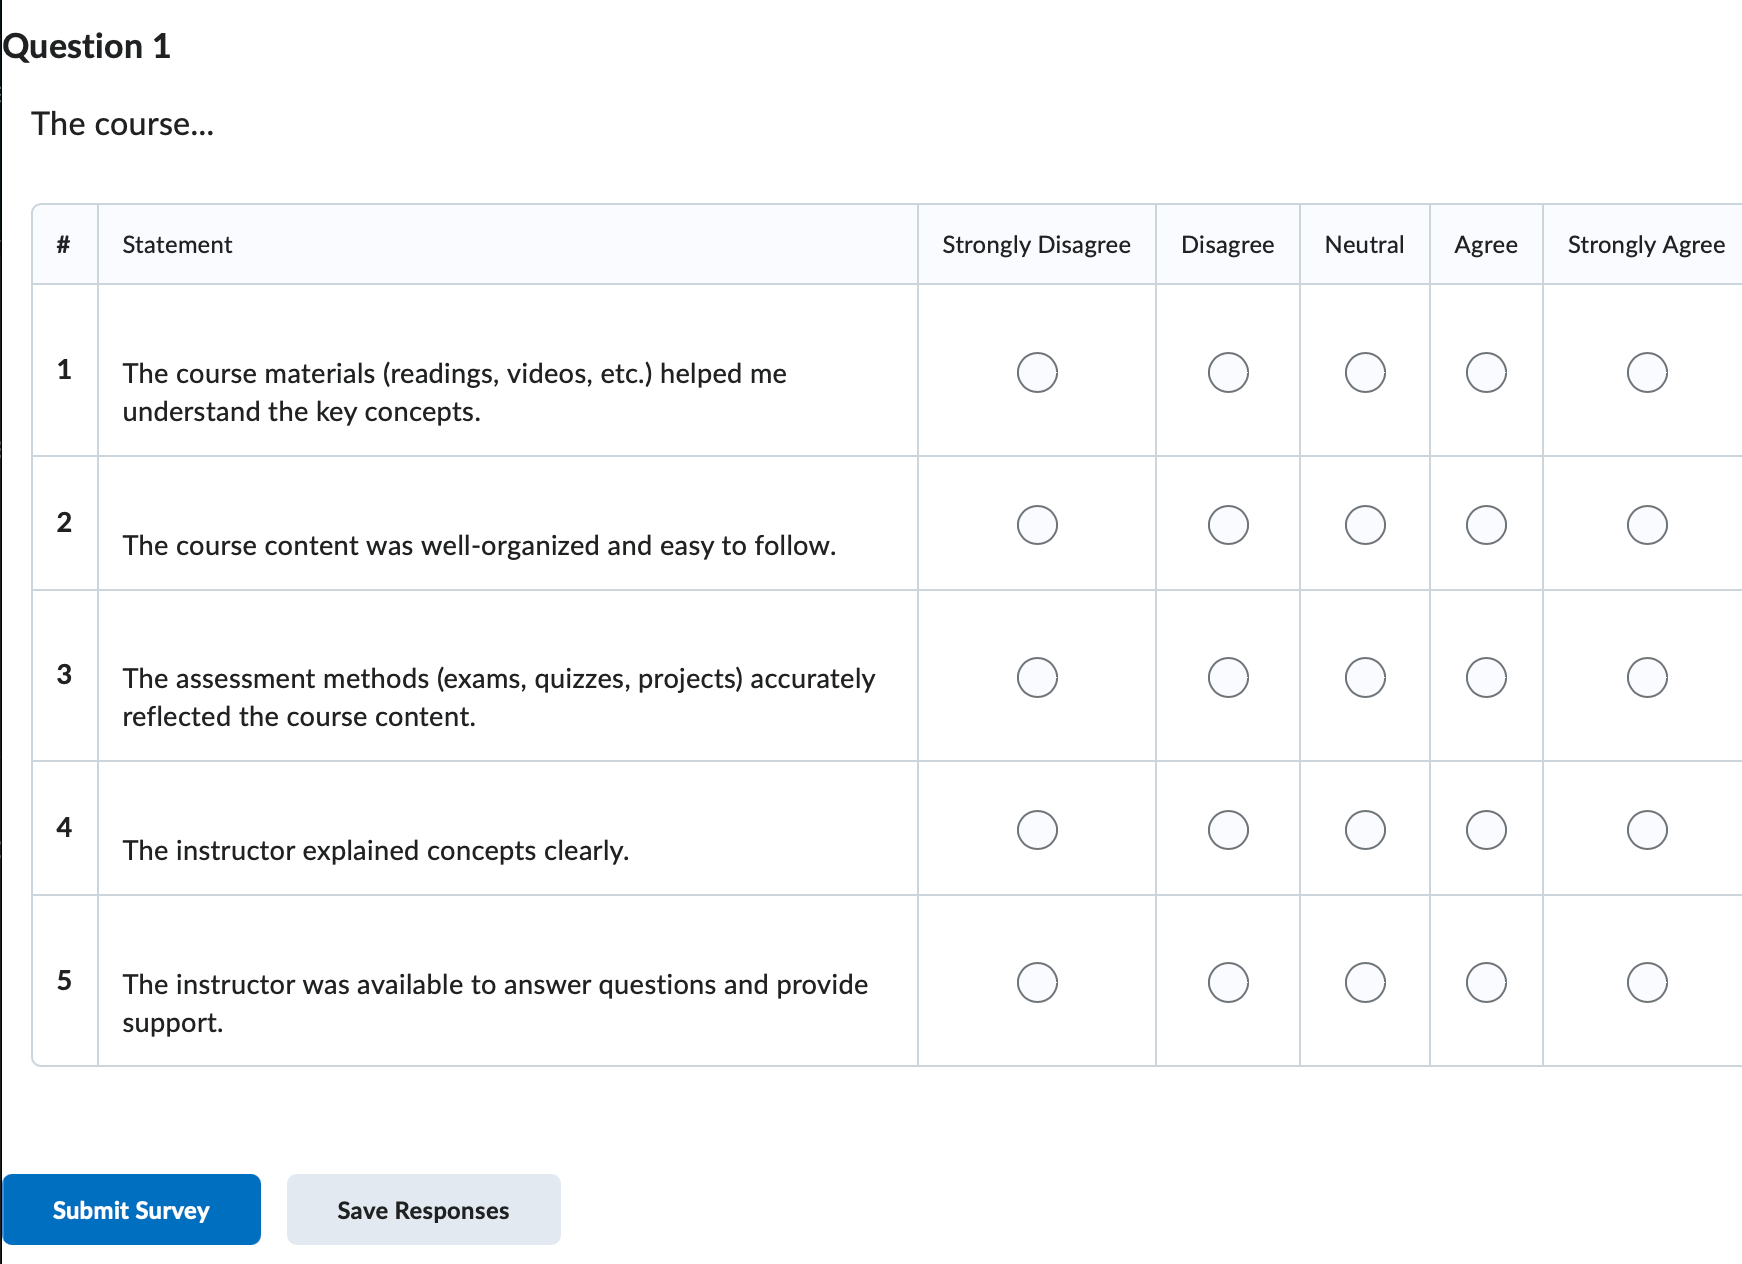Click the Save Responses button

click(x=423, y=1209)
